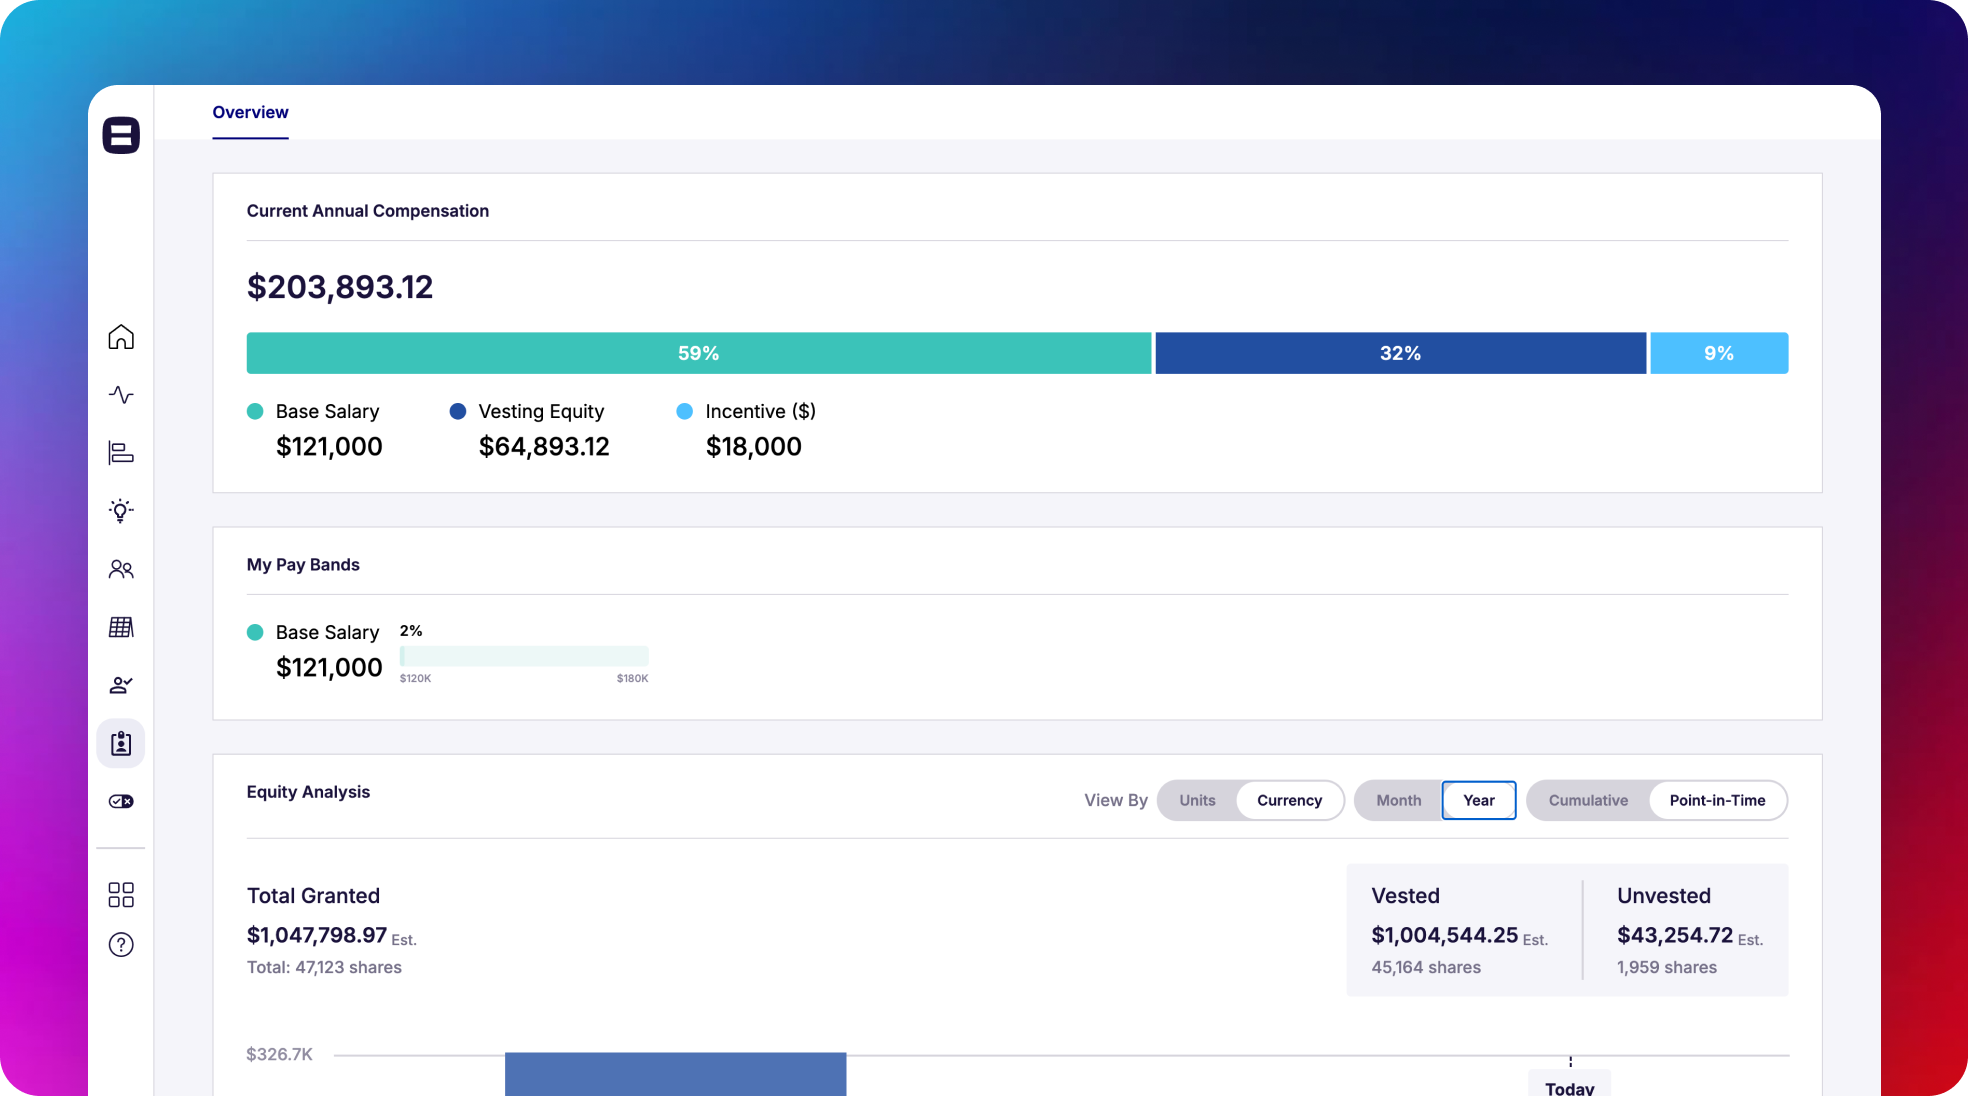Click the blue chart bar in Equity Analysis

675,1074
